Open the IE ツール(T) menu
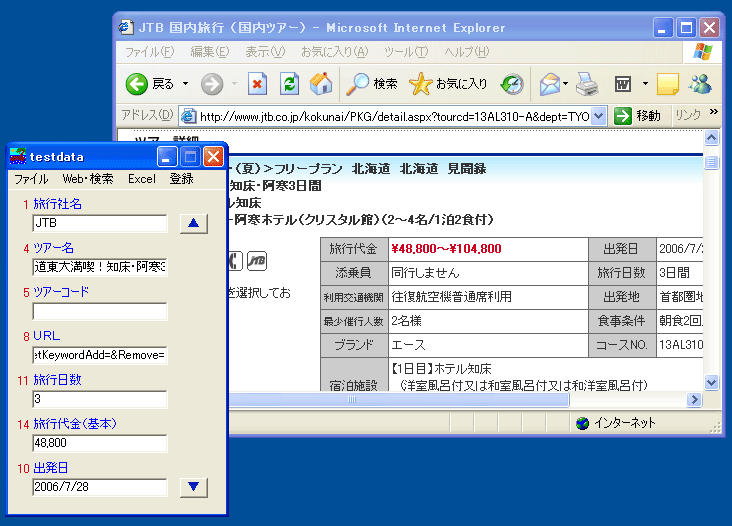This screenshot has height=526, width=732. [x=406, y=52]
